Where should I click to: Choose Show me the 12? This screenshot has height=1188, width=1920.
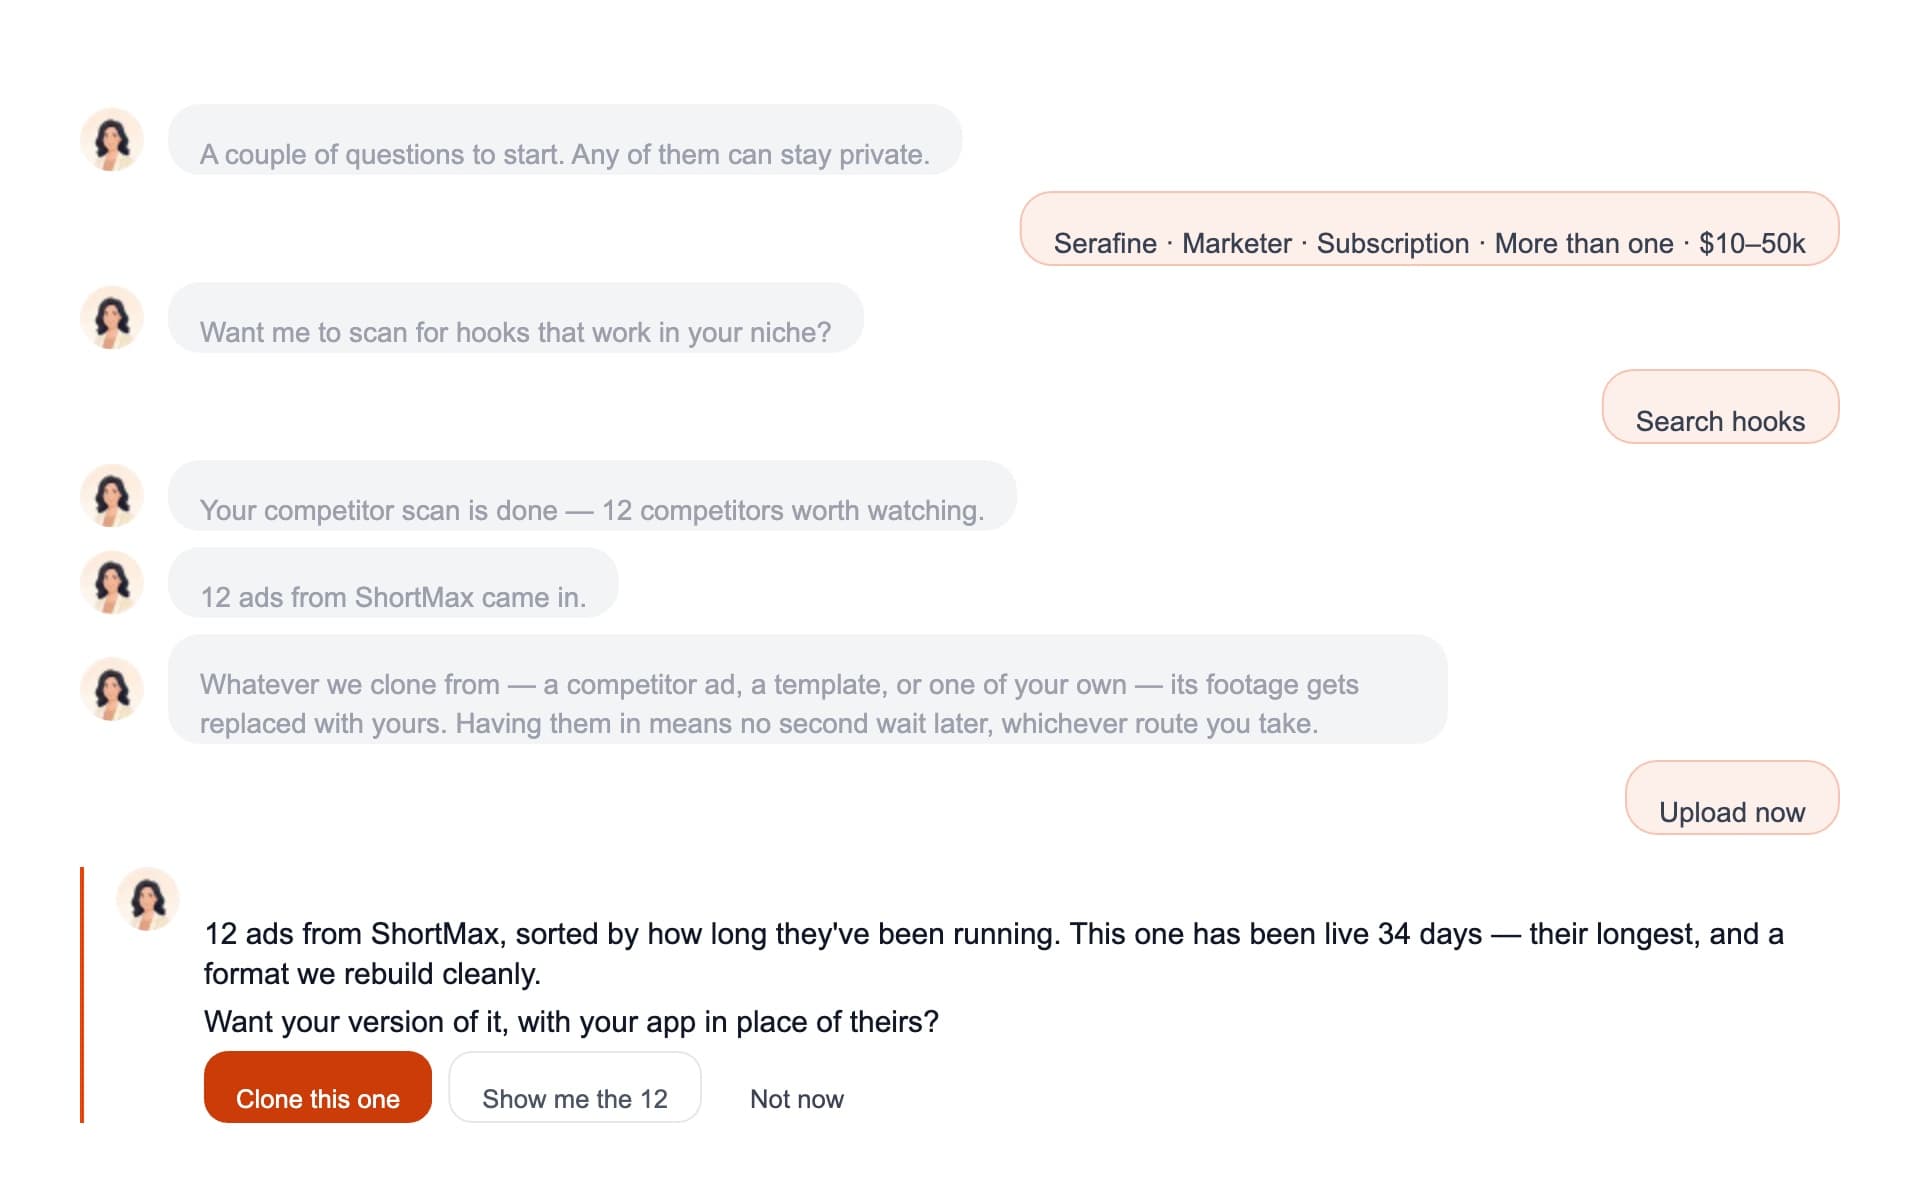coord(575,1087)
